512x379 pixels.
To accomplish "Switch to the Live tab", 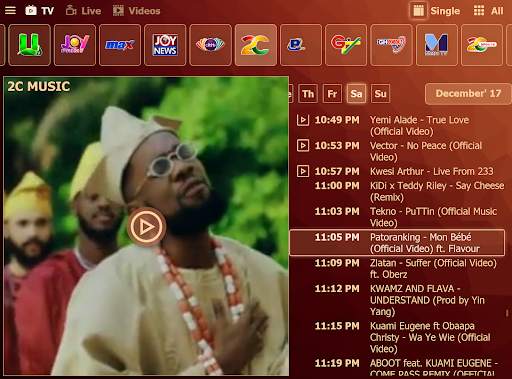I will click(x=83, y=11).
